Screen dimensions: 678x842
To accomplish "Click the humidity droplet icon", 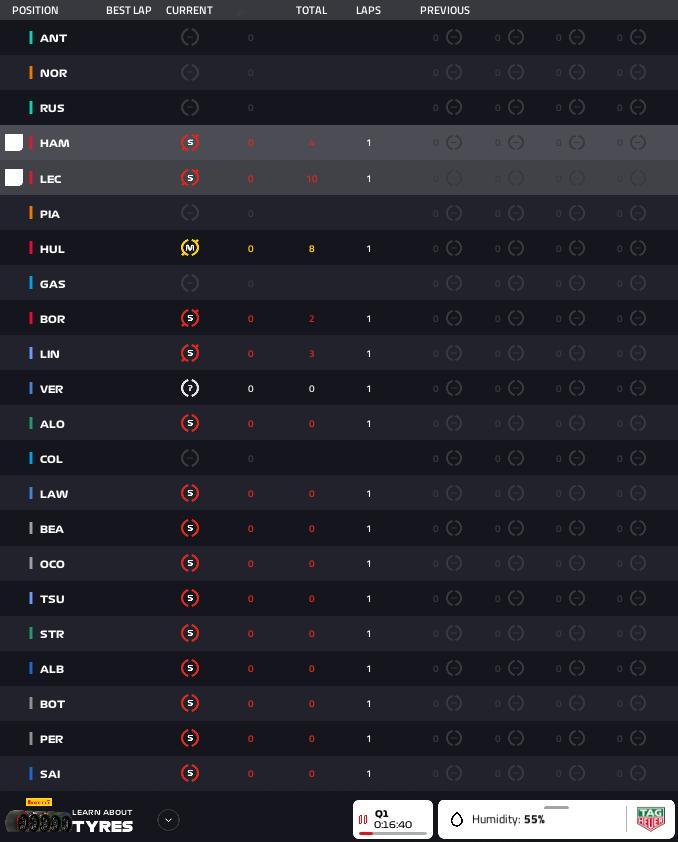I will [x=456, y=819].
